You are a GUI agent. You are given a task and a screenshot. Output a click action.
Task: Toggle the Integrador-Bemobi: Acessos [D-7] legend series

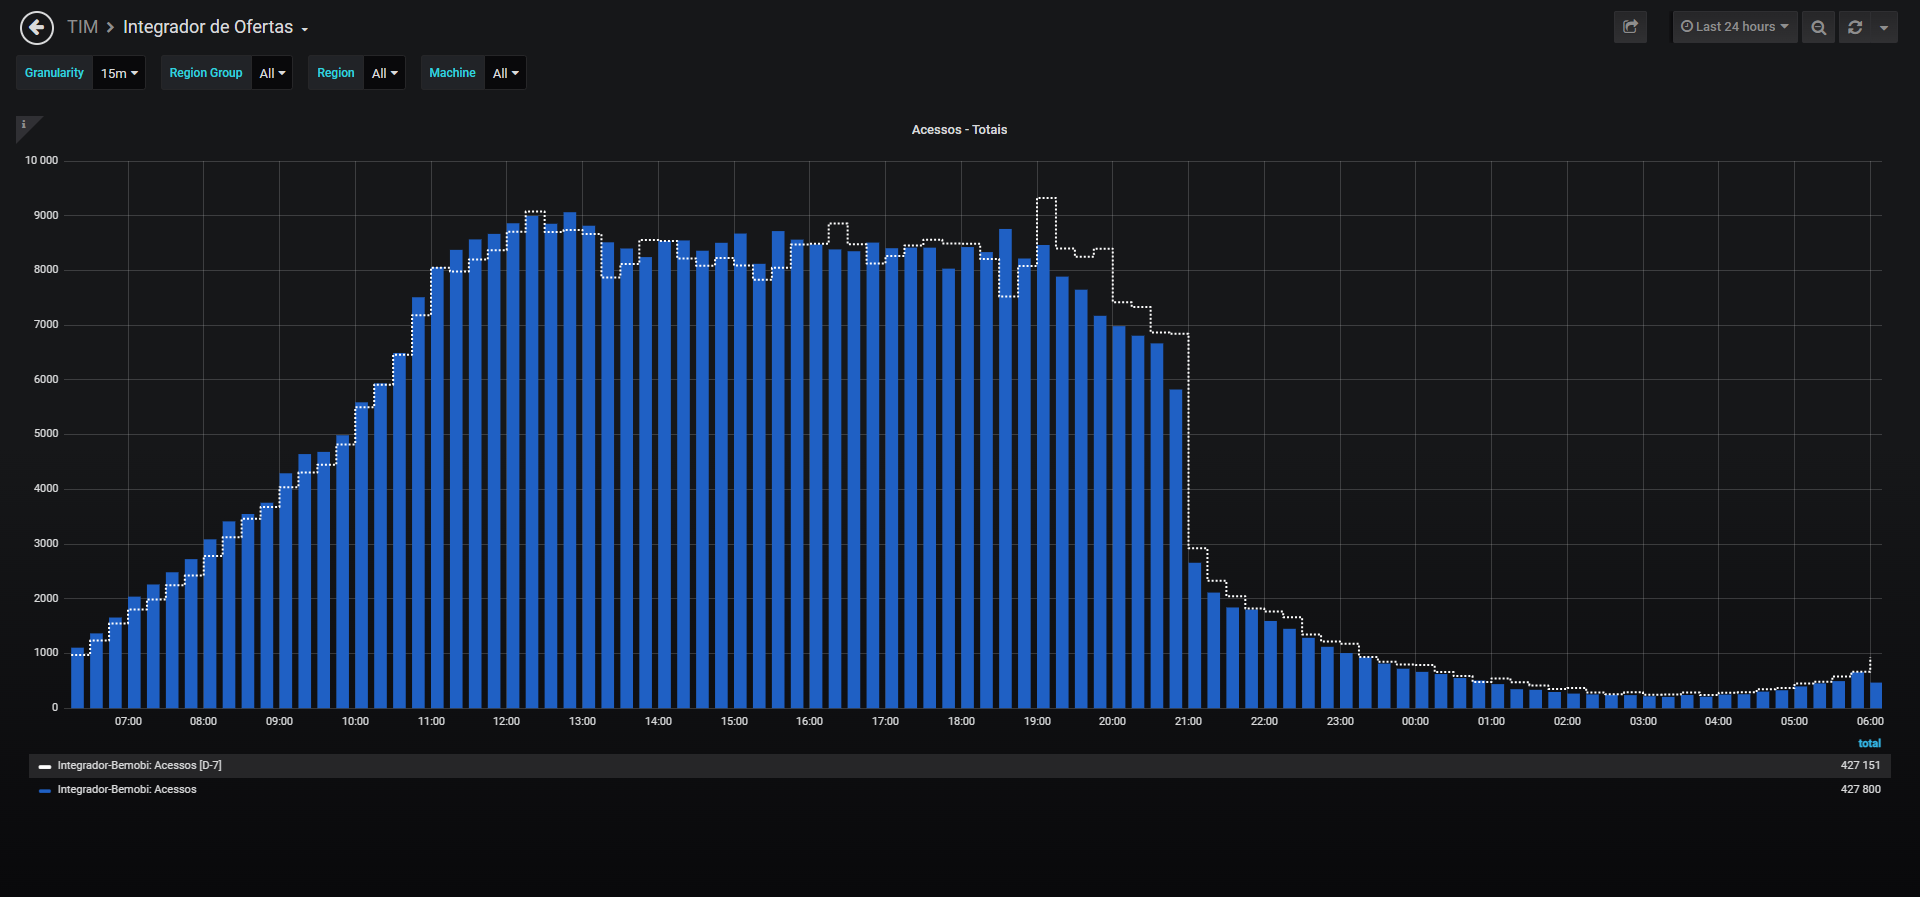pyautogui.click(x=139, y=766)
